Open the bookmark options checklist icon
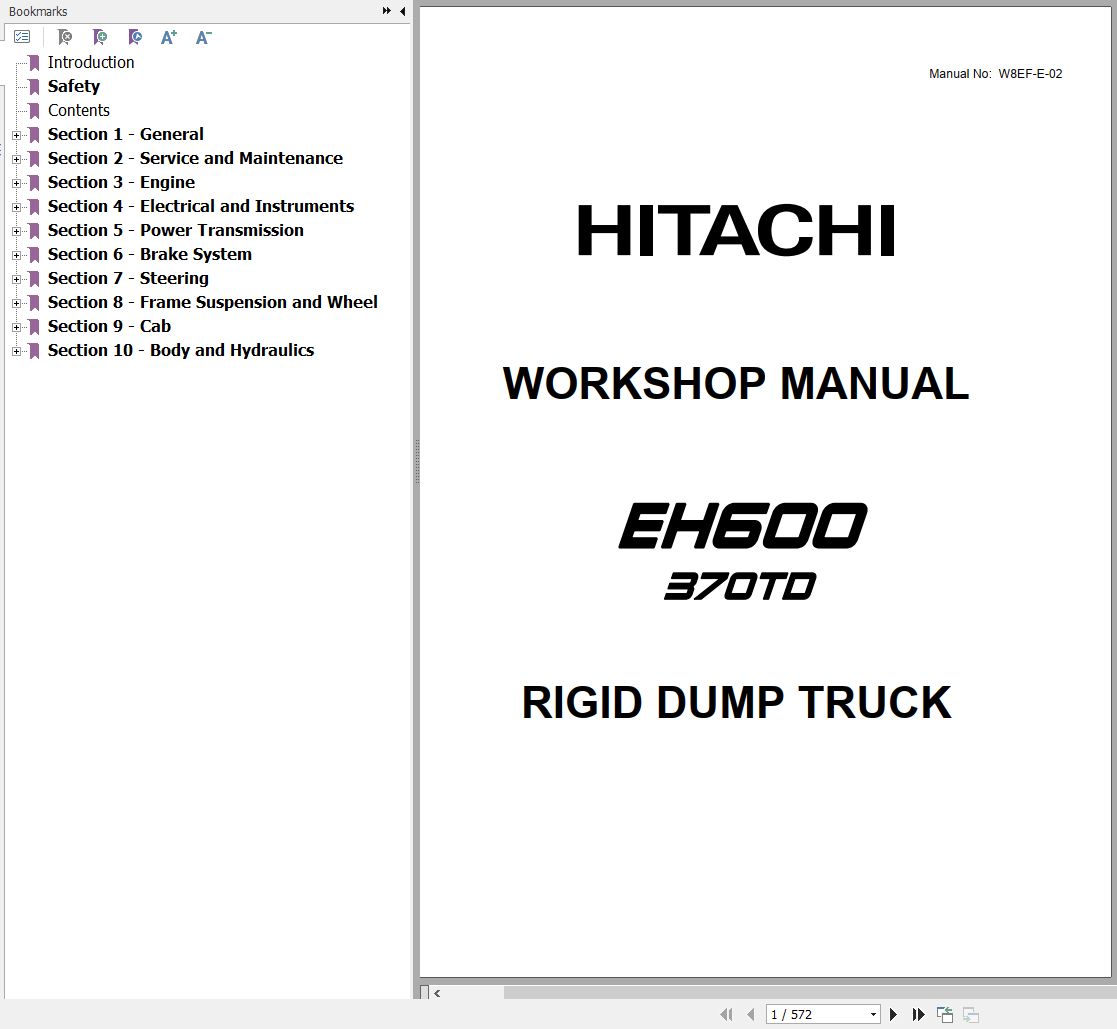This screenshot has width=1117, height=1029. point(22,36)
